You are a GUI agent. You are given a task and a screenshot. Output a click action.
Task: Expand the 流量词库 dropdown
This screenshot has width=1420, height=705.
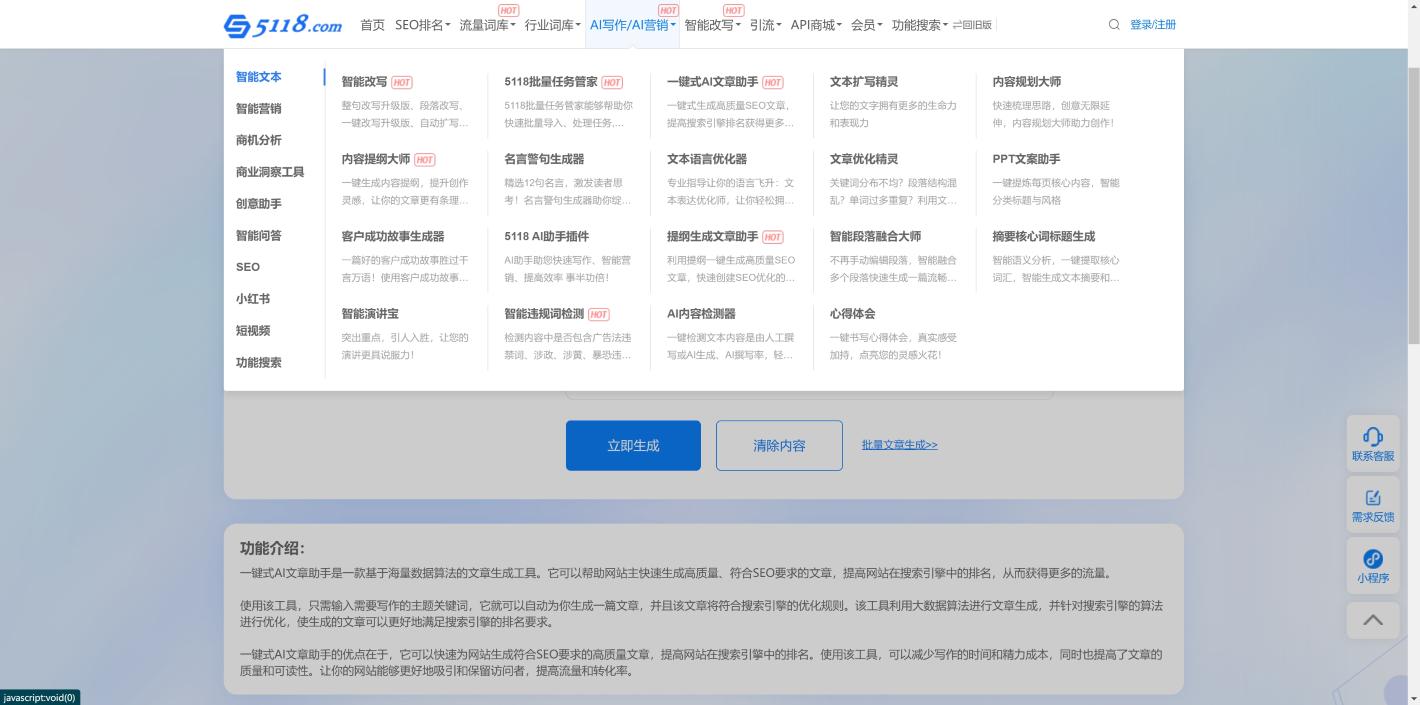[488, 25]
